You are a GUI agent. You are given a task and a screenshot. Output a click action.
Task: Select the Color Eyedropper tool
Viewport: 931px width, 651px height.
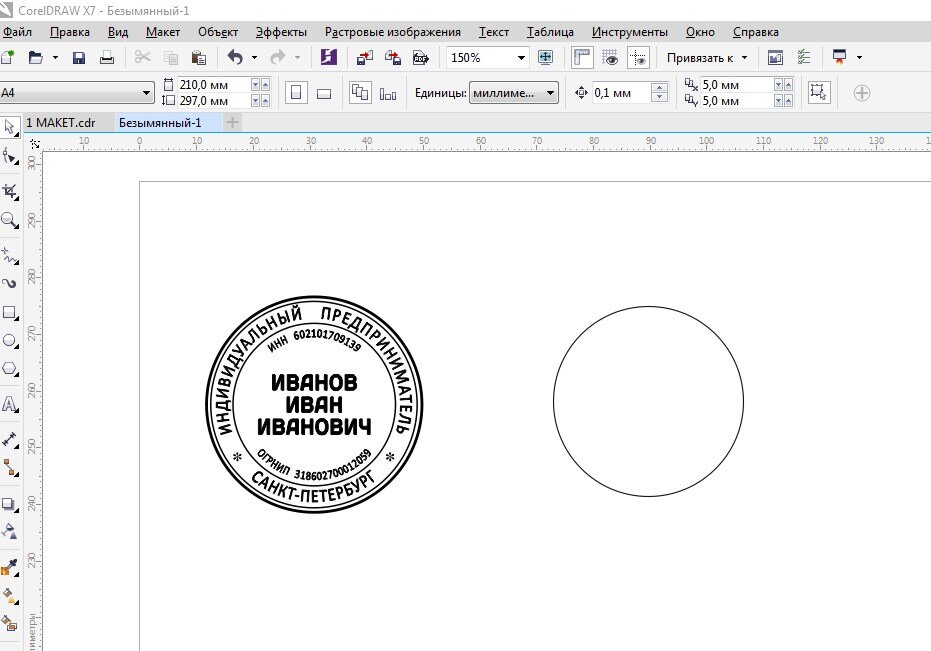[x=10, y=568]
